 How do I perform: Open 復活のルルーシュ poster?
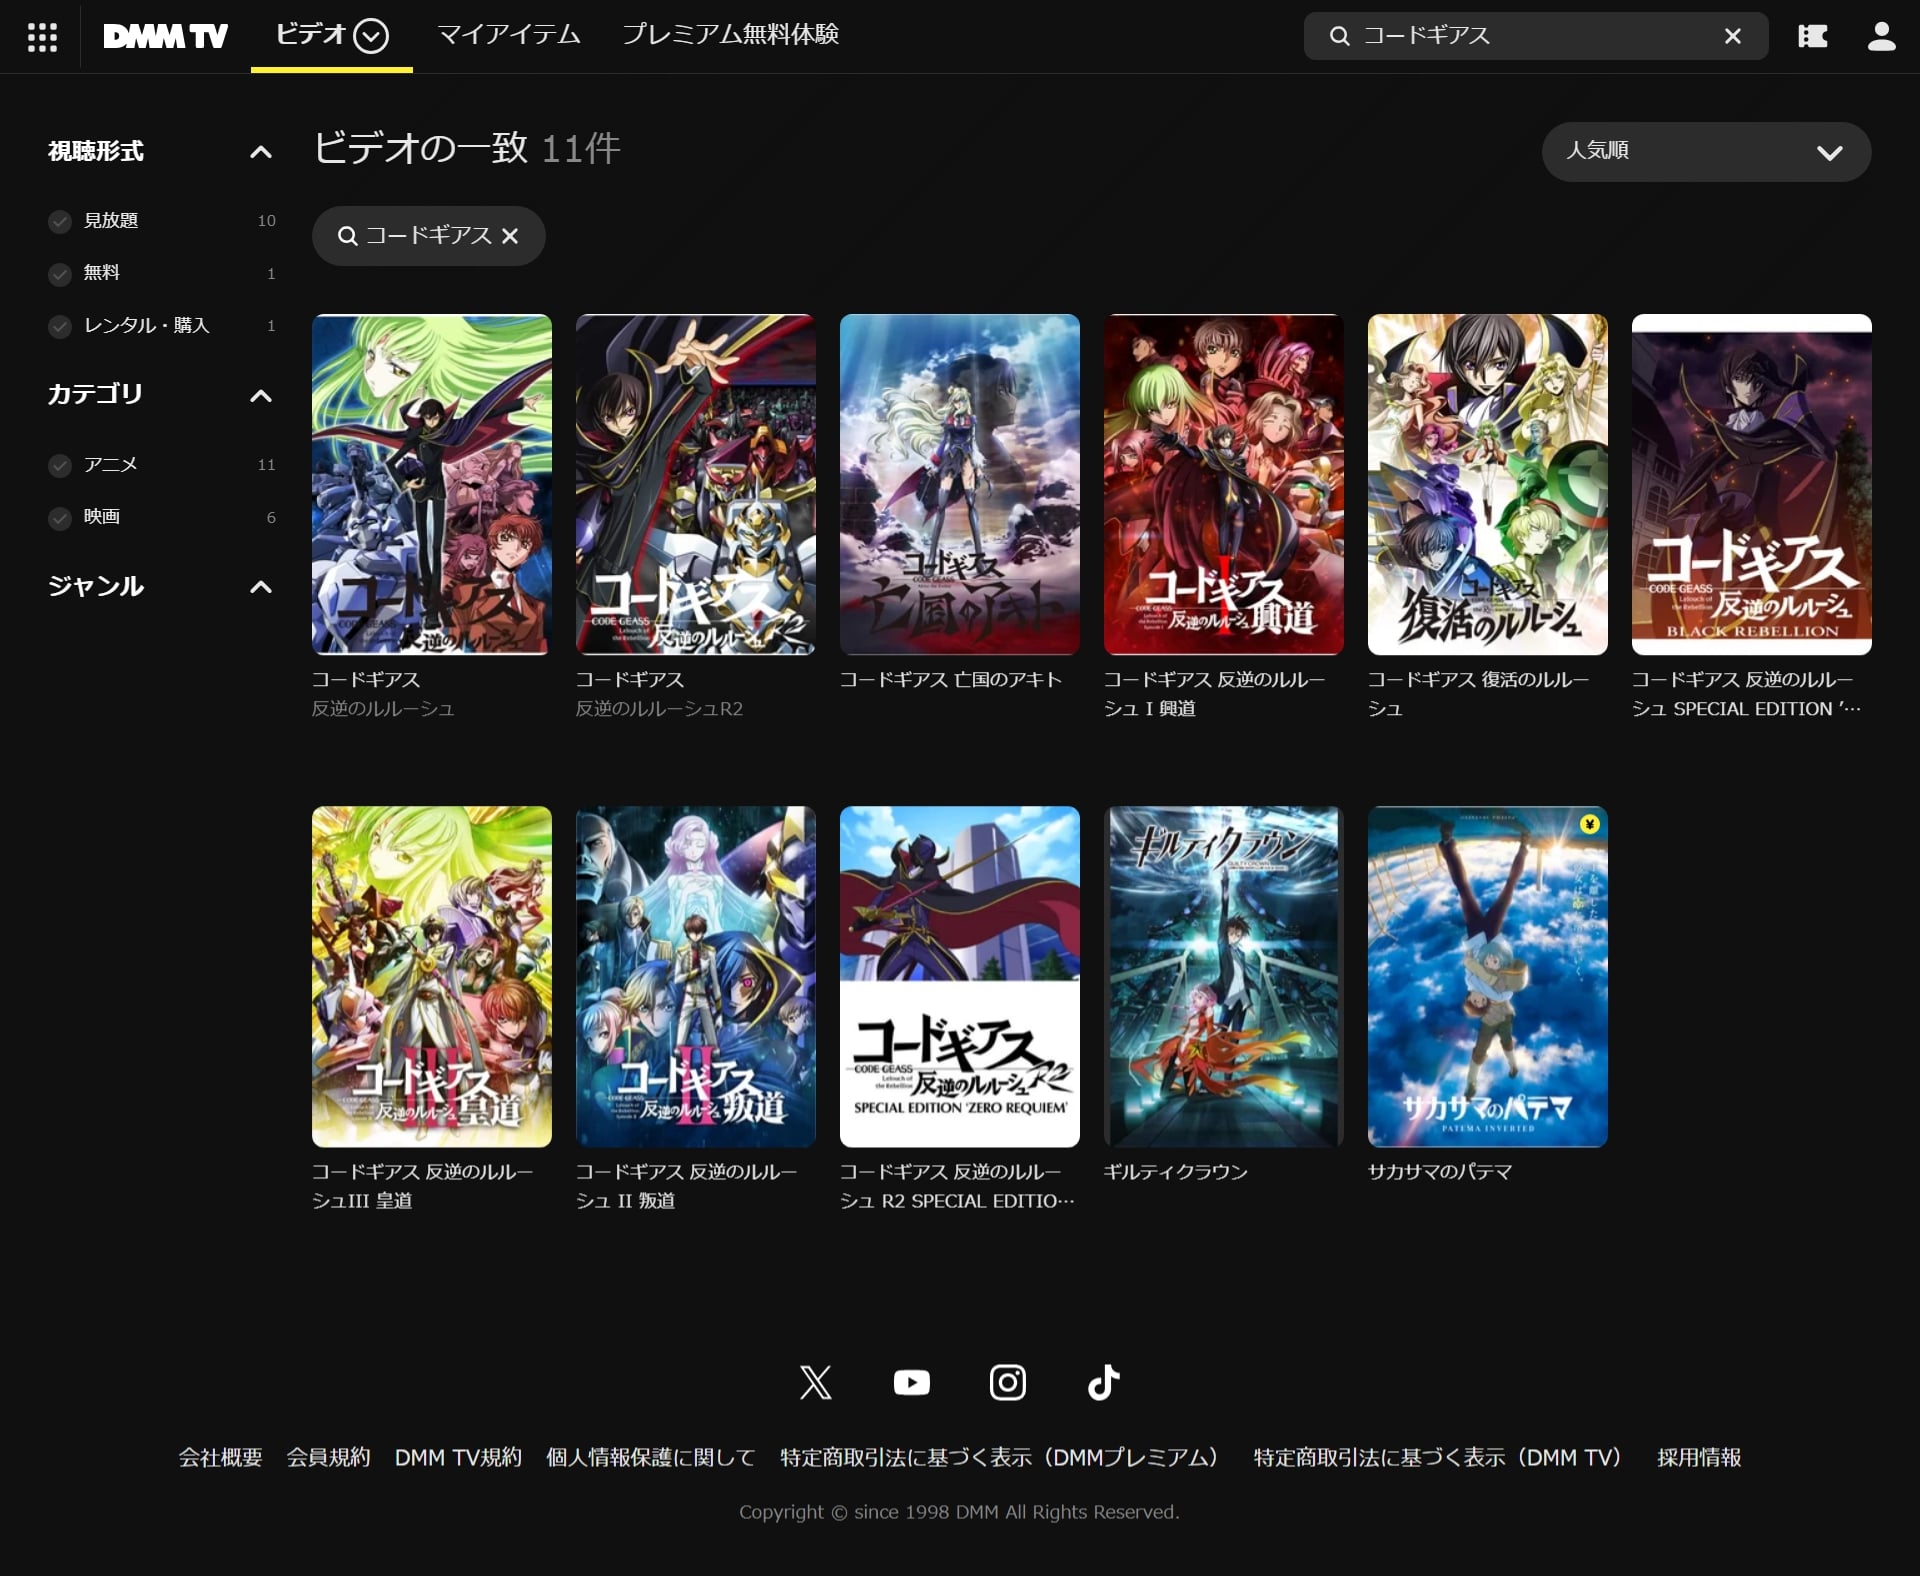1488,485
